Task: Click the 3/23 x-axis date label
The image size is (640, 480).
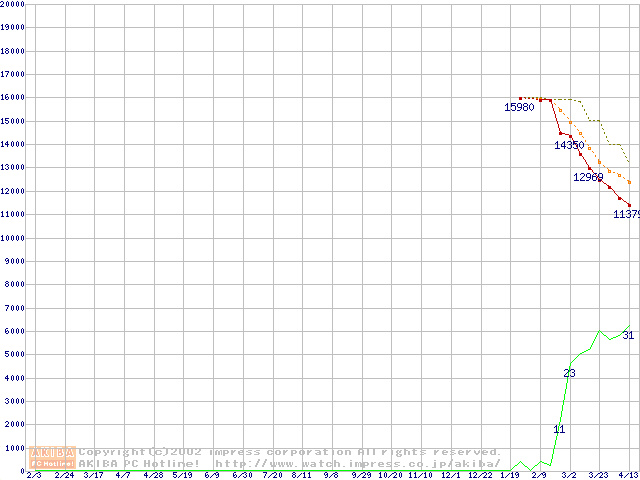Action: [x=598, y=475]
